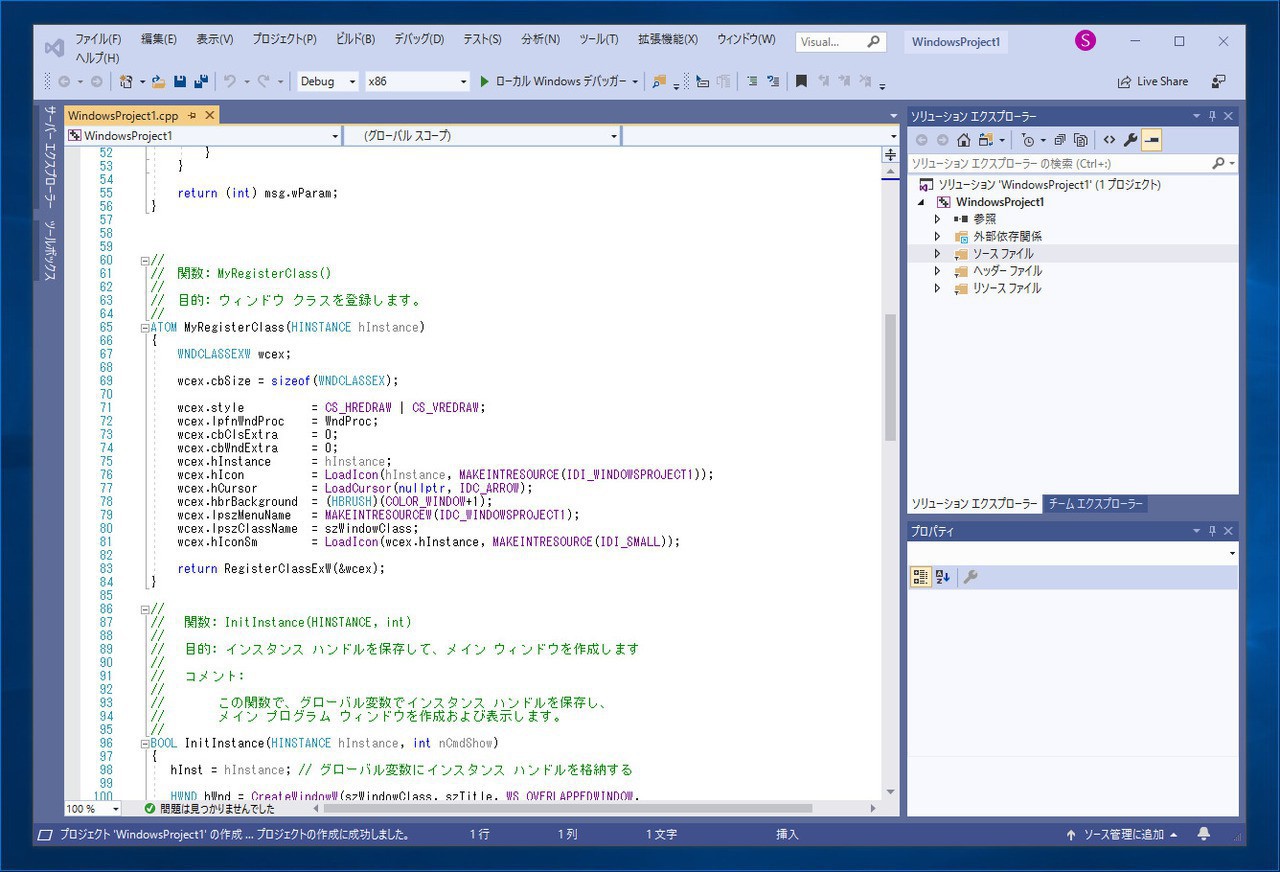Start debugging with the green play icon
Screen dimensions: 1280x872
pos(484,81)
